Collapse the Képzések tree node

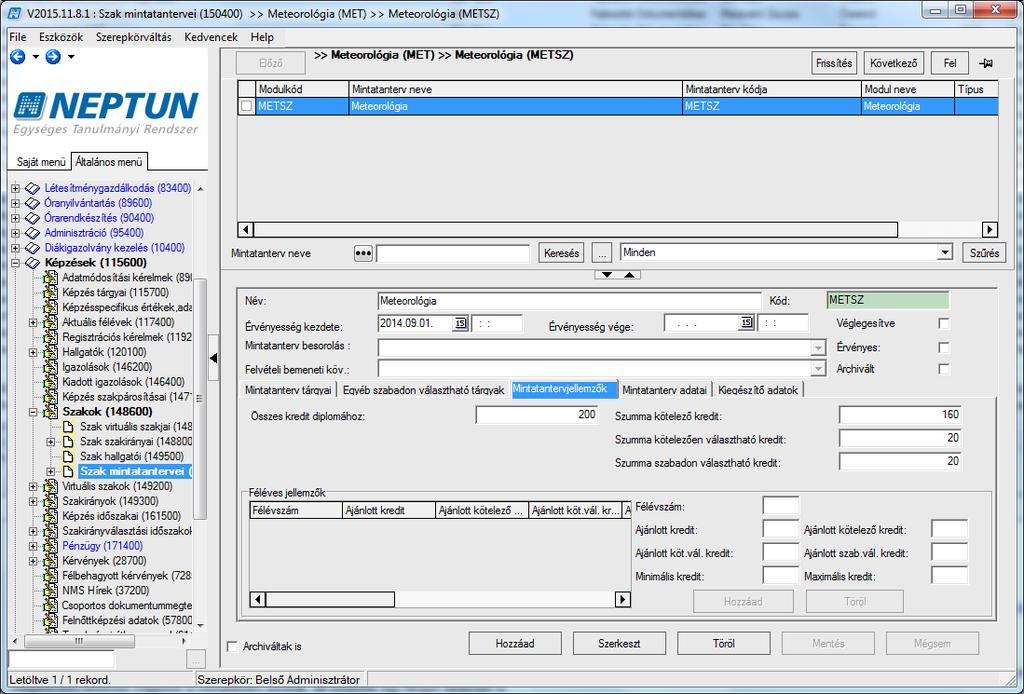(x=15, y=263)
